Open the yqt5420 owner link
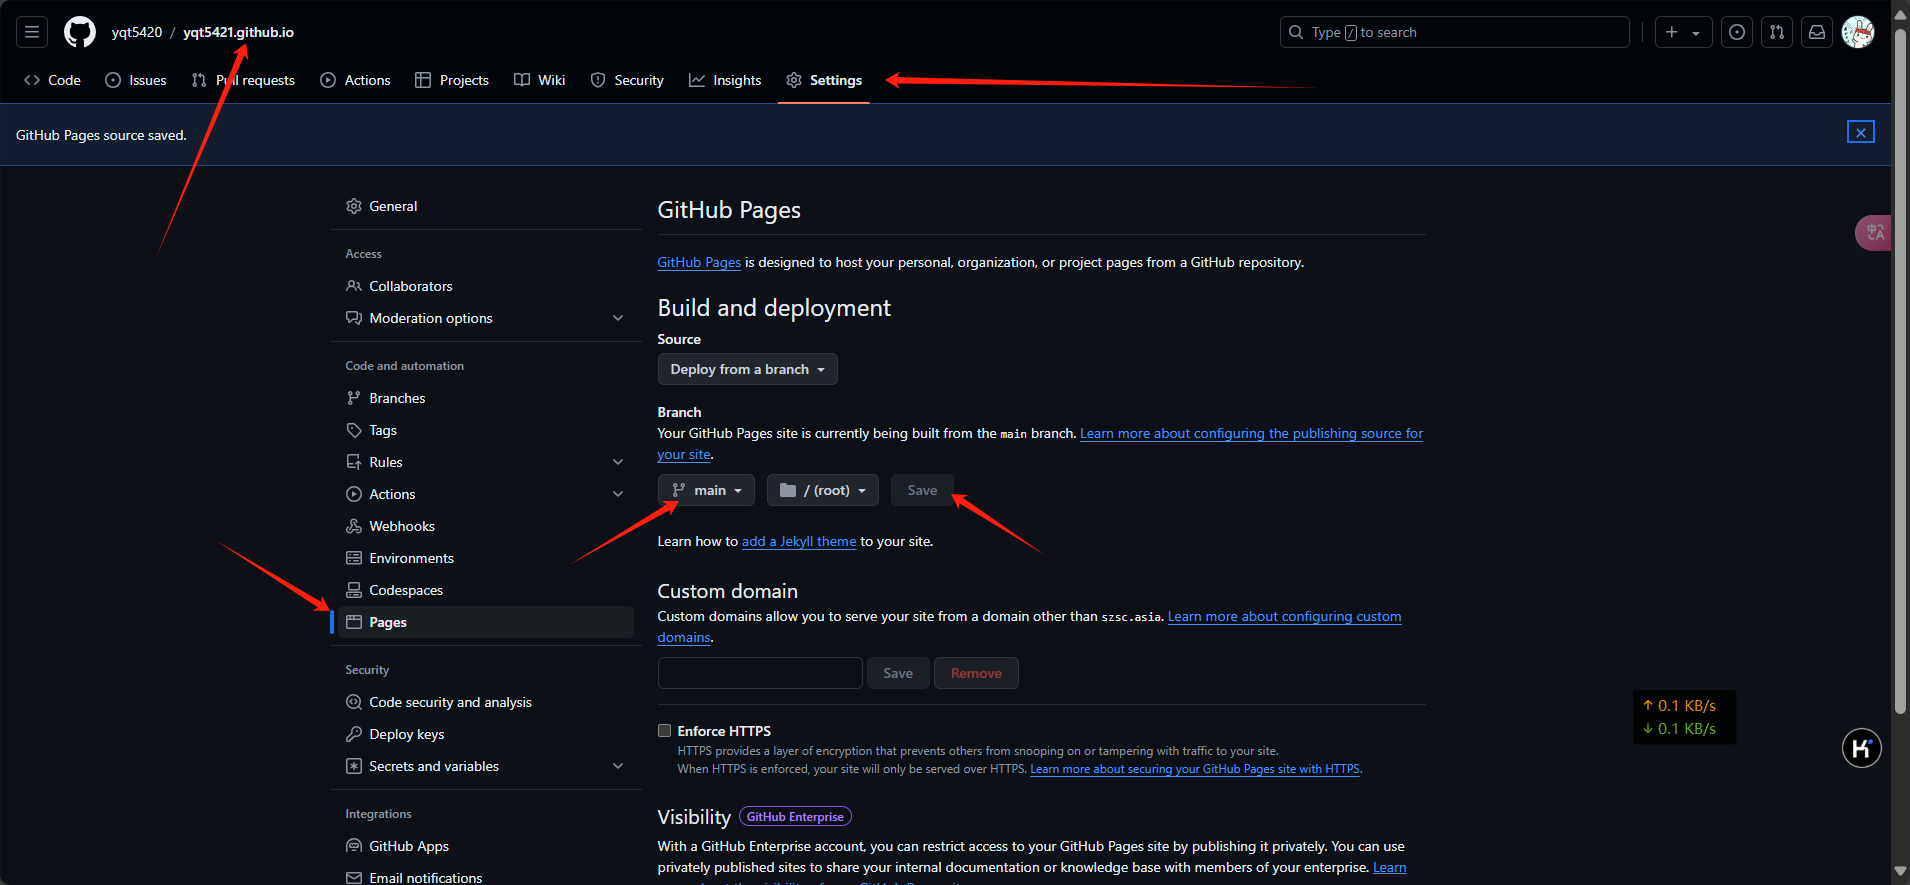The image size is (1910, 885). point(137,32)
